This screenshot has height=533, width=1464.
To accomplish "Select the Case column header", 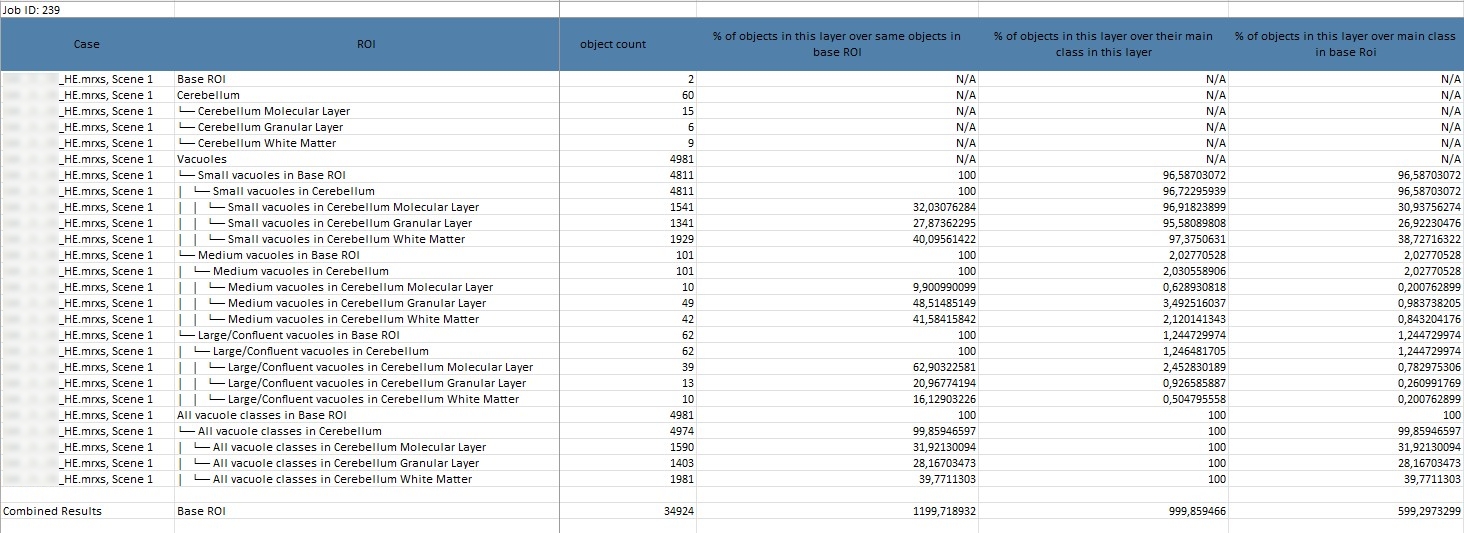I will [x=87, y=44].
